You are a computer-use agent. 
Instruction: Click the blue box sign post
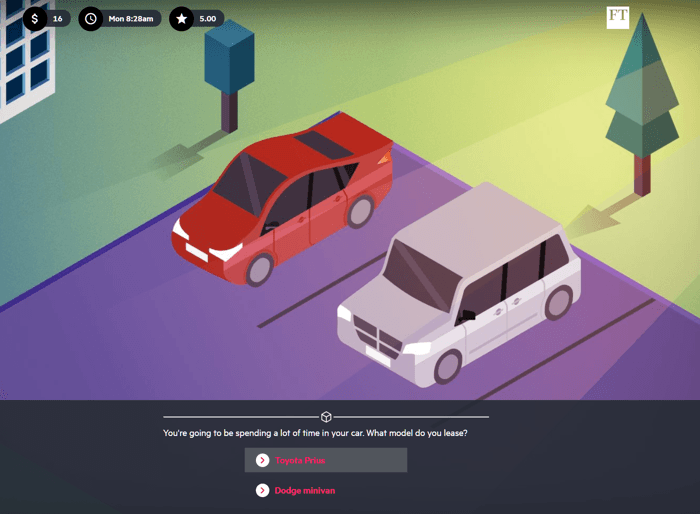click(x=229, y=58)
